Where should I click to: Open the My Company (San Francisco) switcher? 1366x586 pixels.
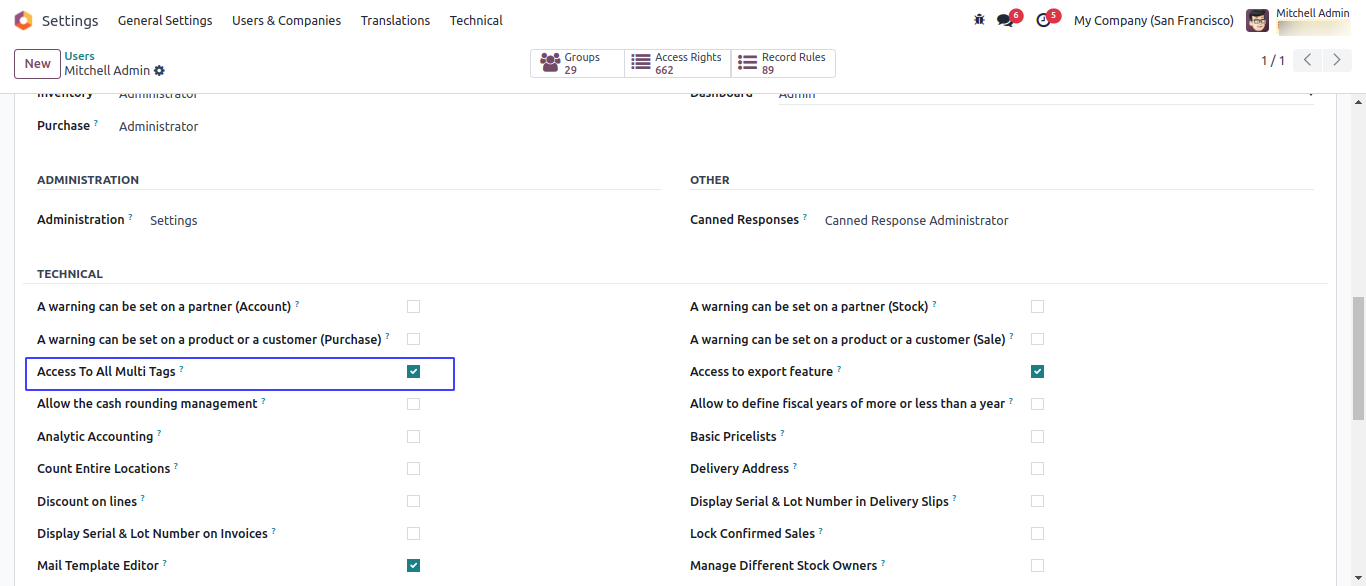tap(1153, 20)
